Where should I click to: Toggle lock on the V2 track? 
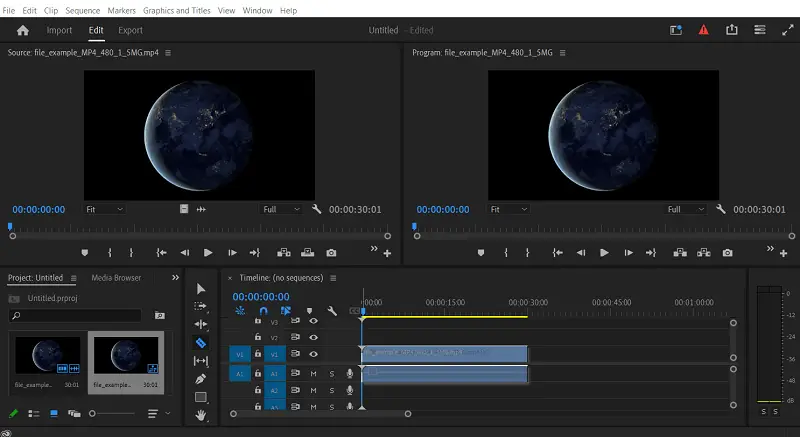(x=258, y=338)
